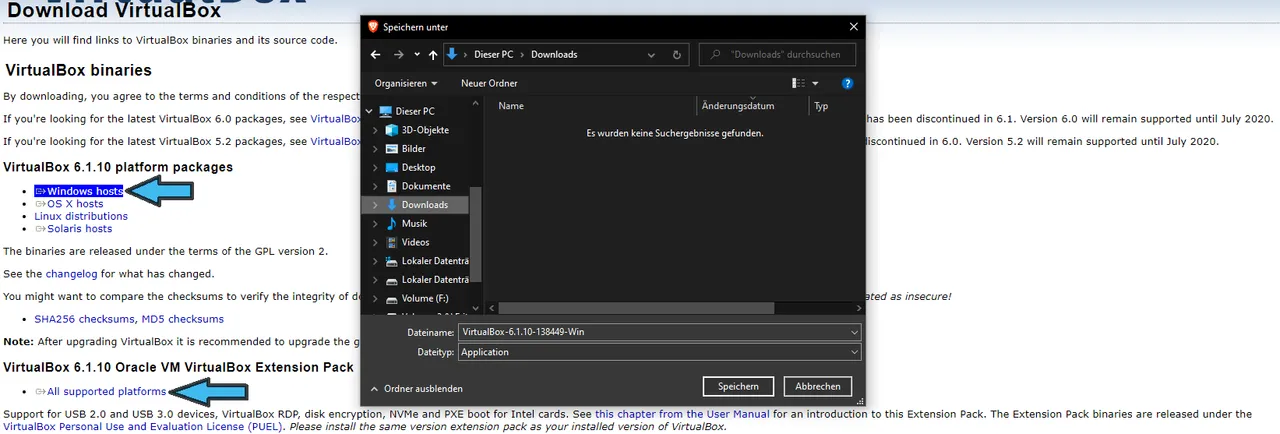This screenshot has width=1280, height=434.
Task: Click the Volume (F:) drive icon
Action: click(391, 298)
